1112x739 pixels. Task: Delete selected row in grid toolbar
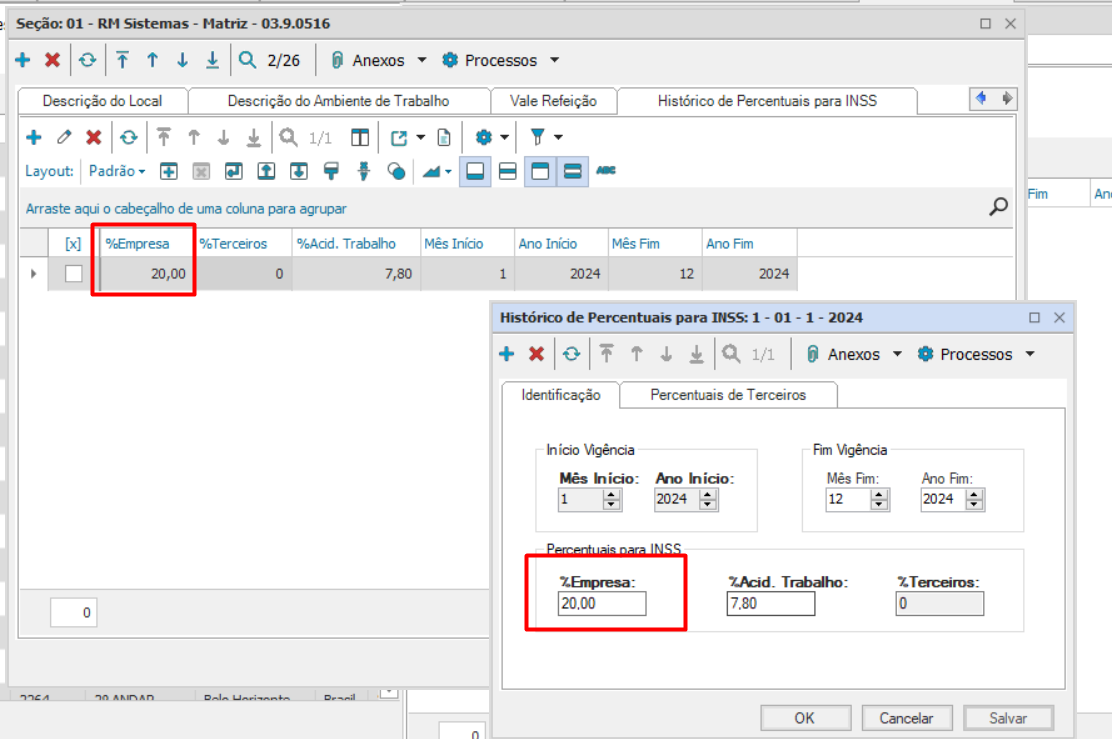click(94, 137)
